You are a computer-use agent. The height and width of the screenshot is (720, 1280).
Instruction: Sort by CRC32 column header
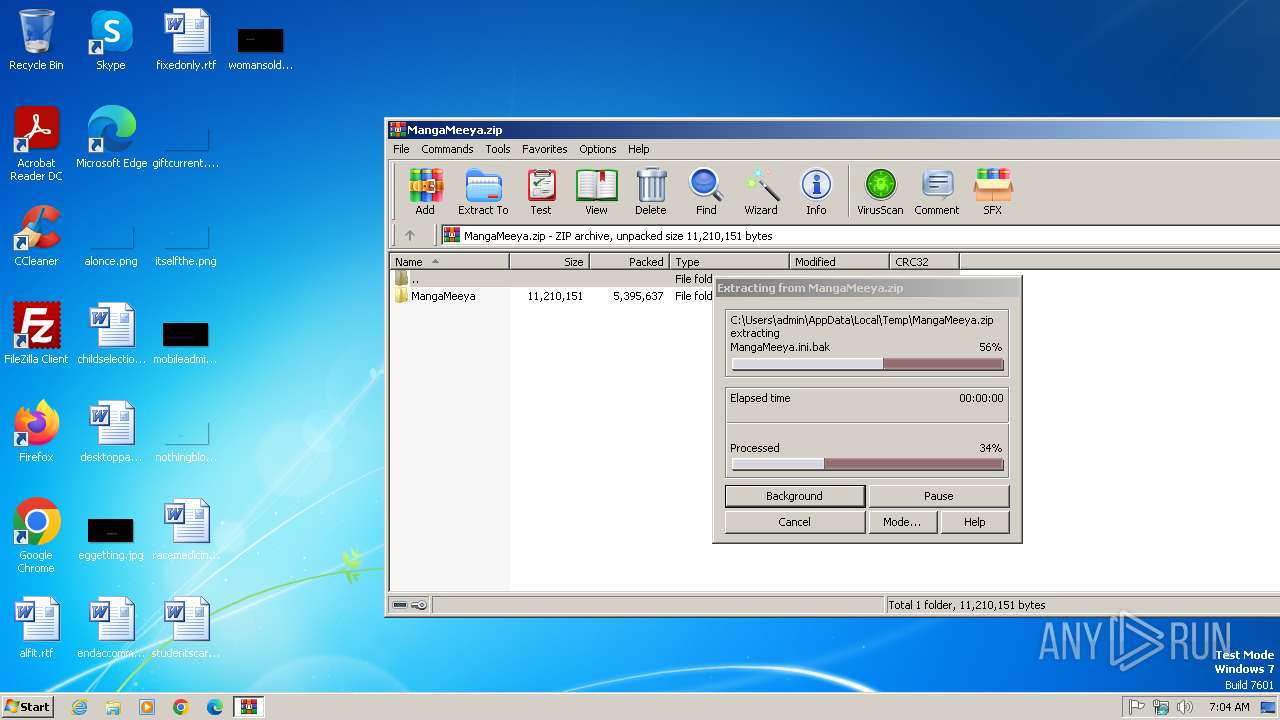click(x=925, y=262)
